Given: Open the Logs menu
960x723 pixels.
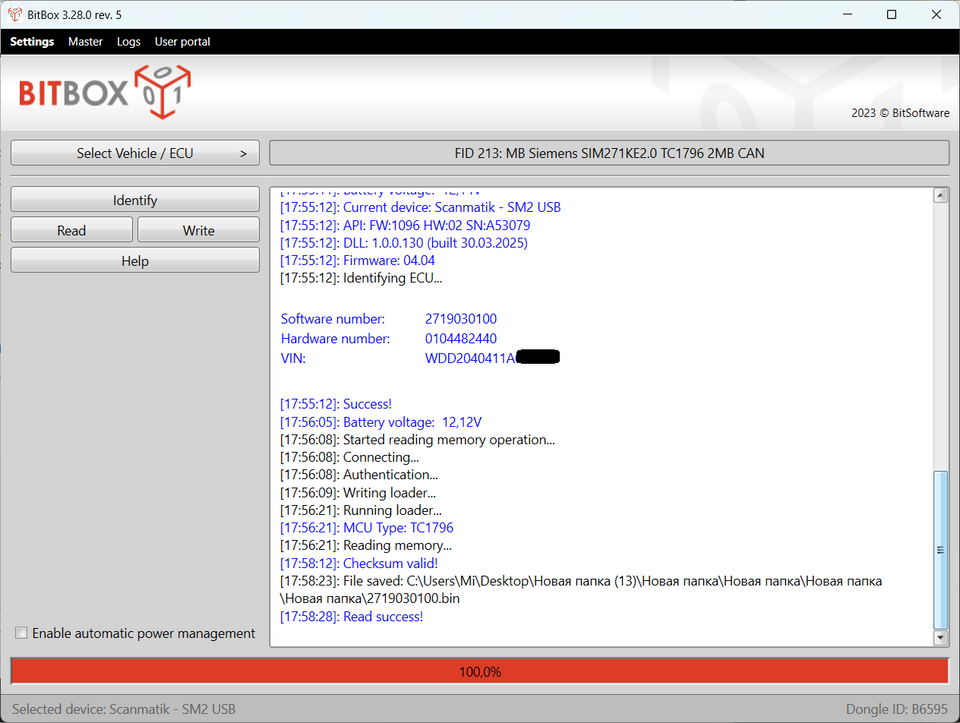Looking at the screenshot, I should click(128, 42).
